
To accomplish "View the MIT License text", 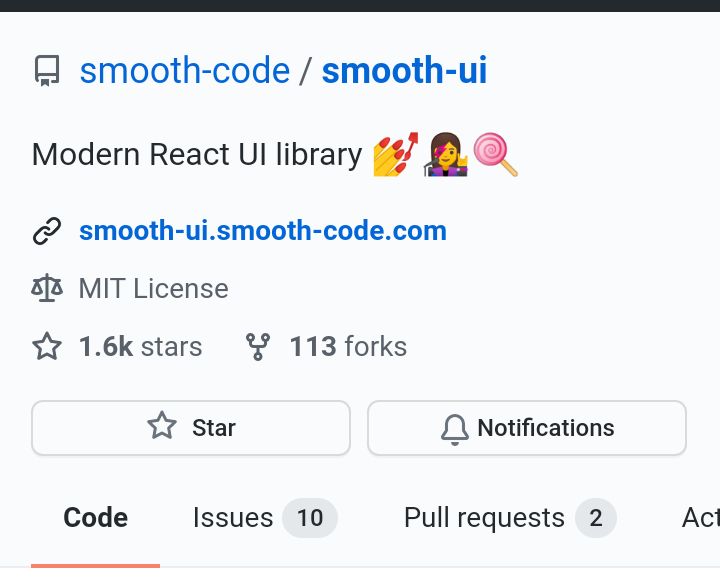I will pos(153,288).
